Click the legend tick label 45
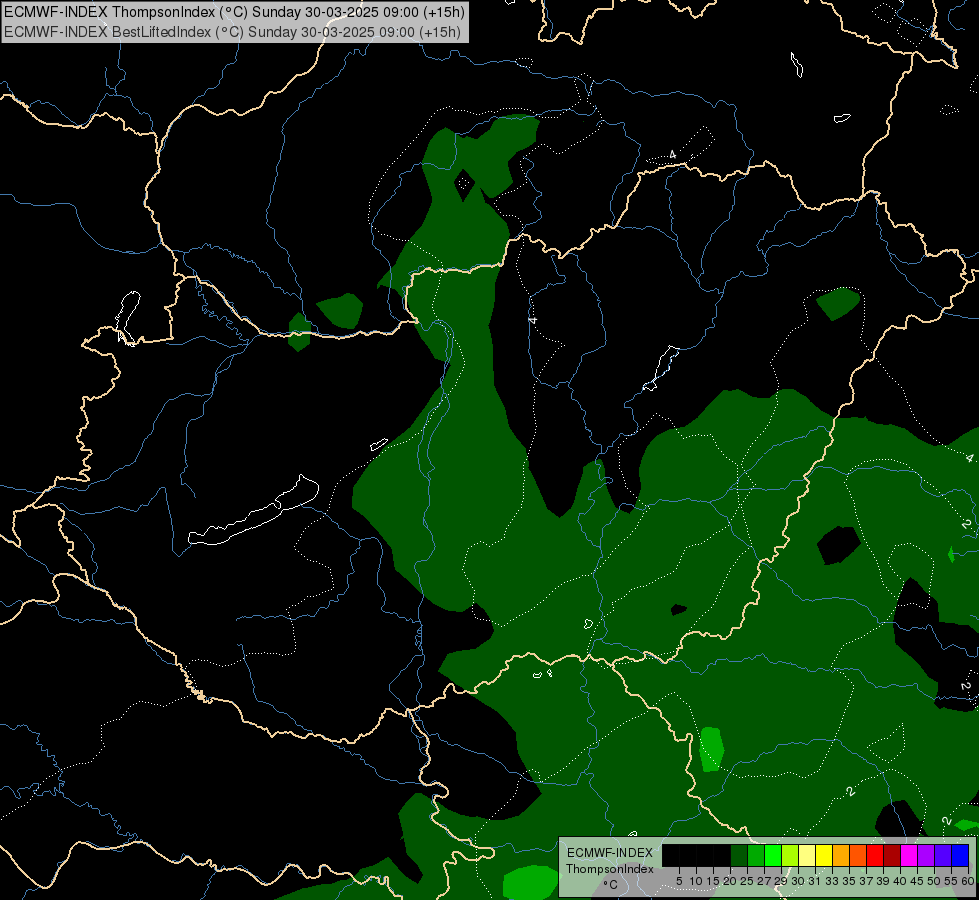The width and height of the screenshot is (979, 900). 917,881
